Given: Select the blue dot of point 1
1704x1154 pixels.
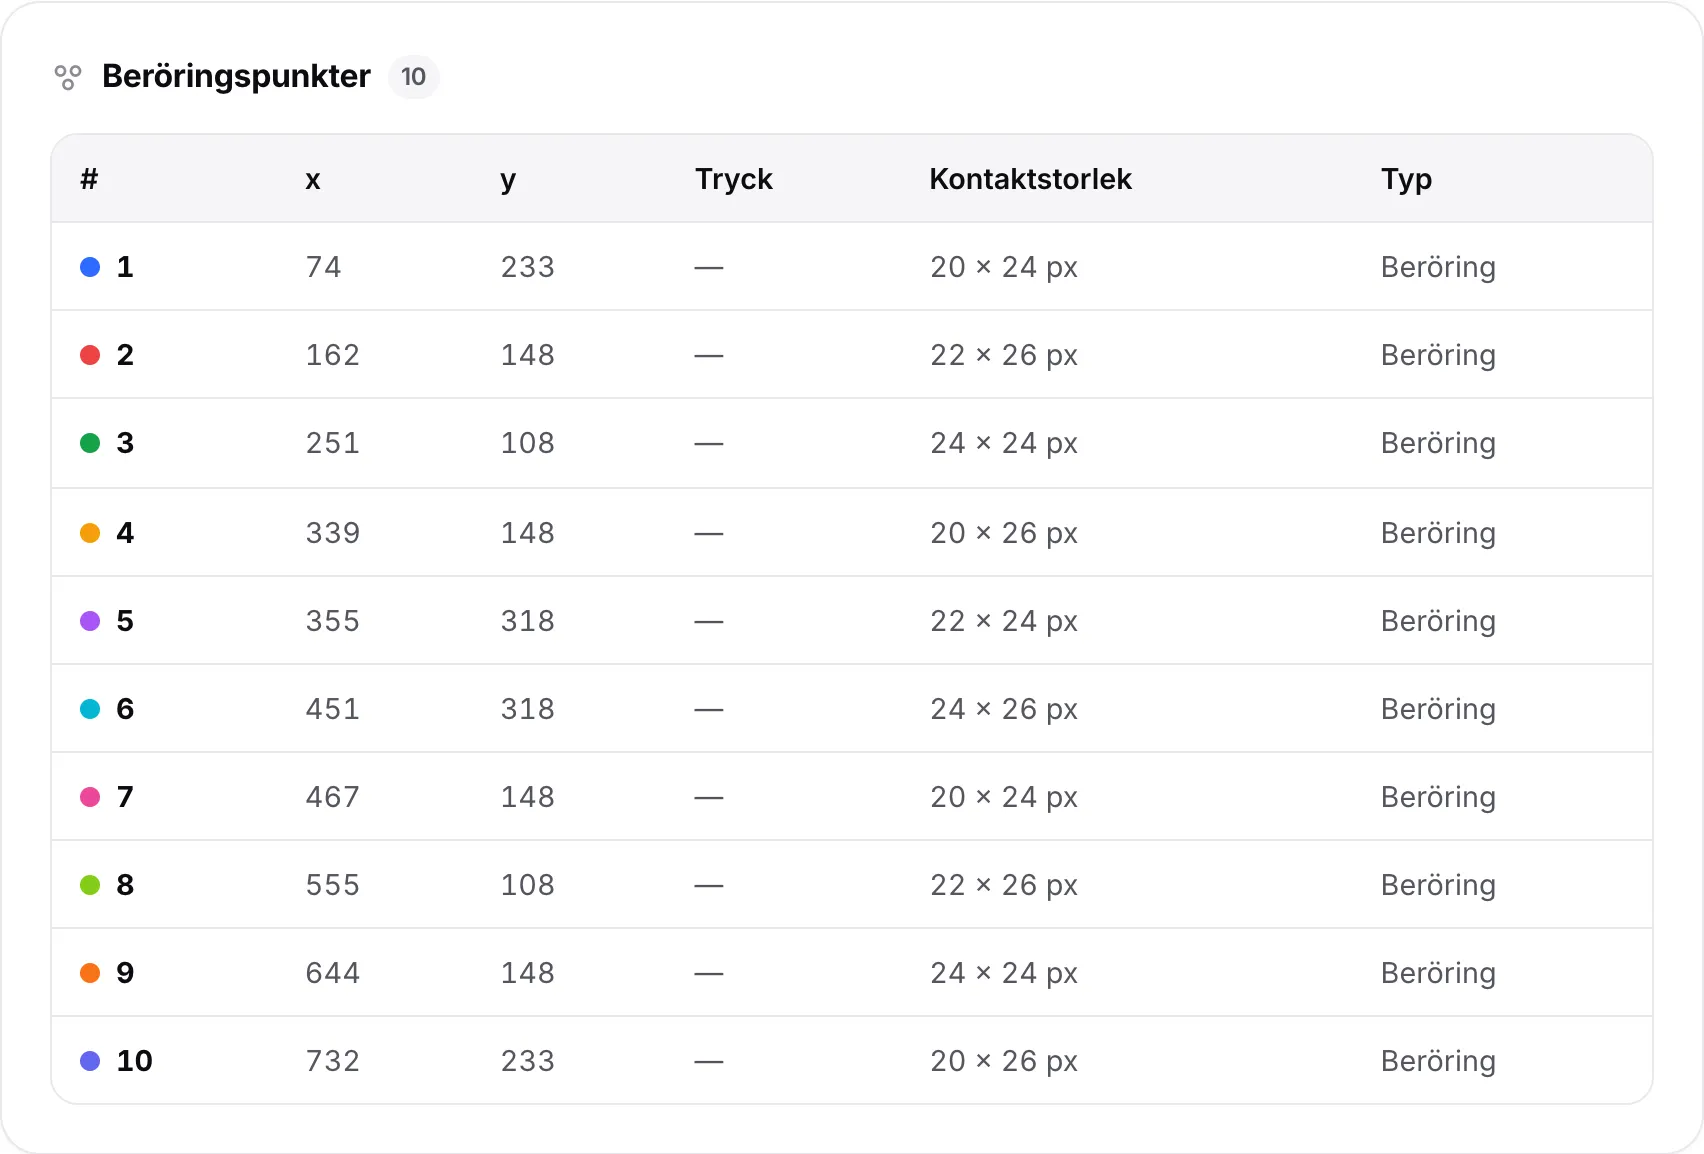Looking at the screenshot, I should 90,267.
